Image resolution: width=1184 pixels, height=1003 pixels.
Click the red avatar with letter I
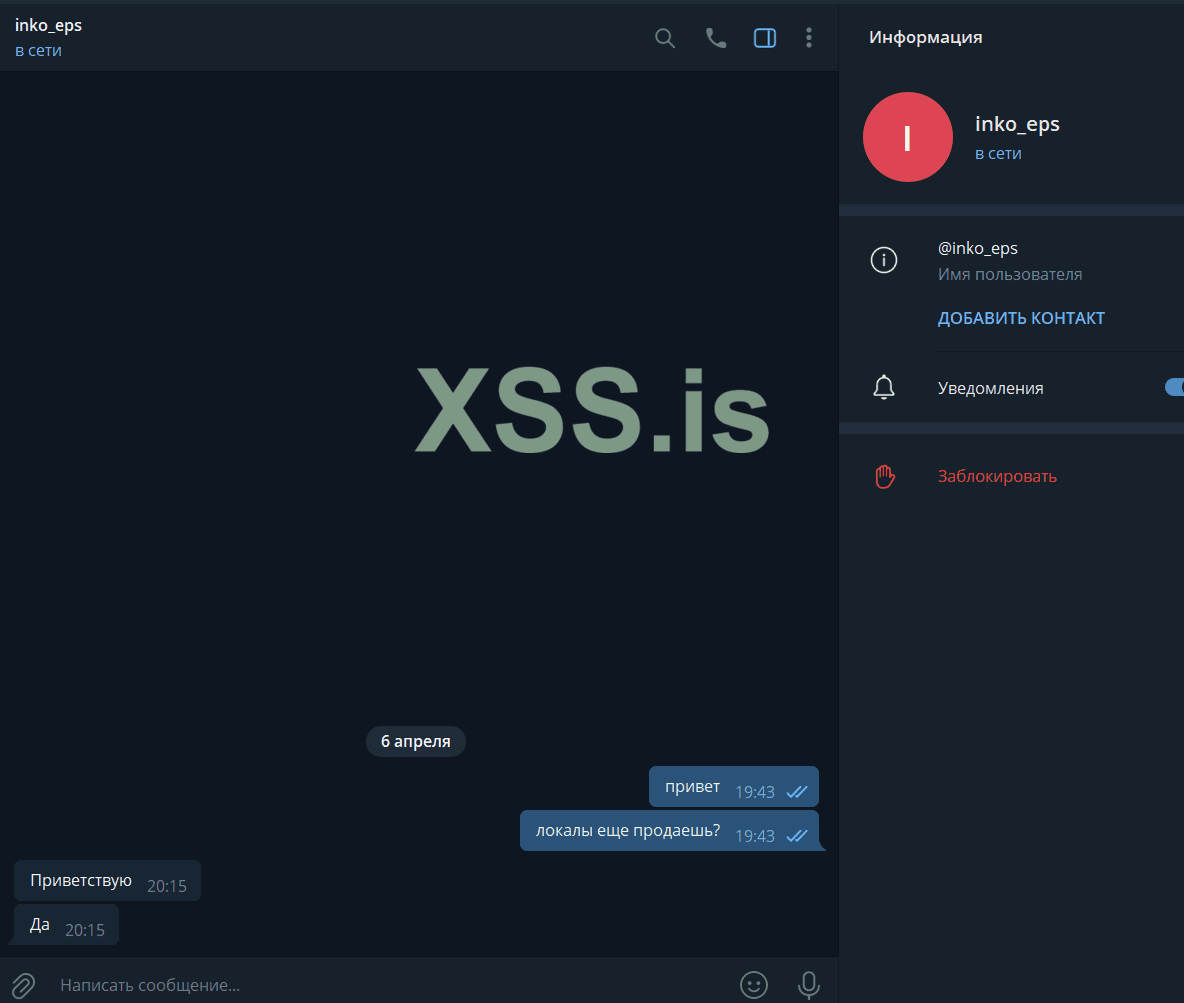(x=908, y=137)
